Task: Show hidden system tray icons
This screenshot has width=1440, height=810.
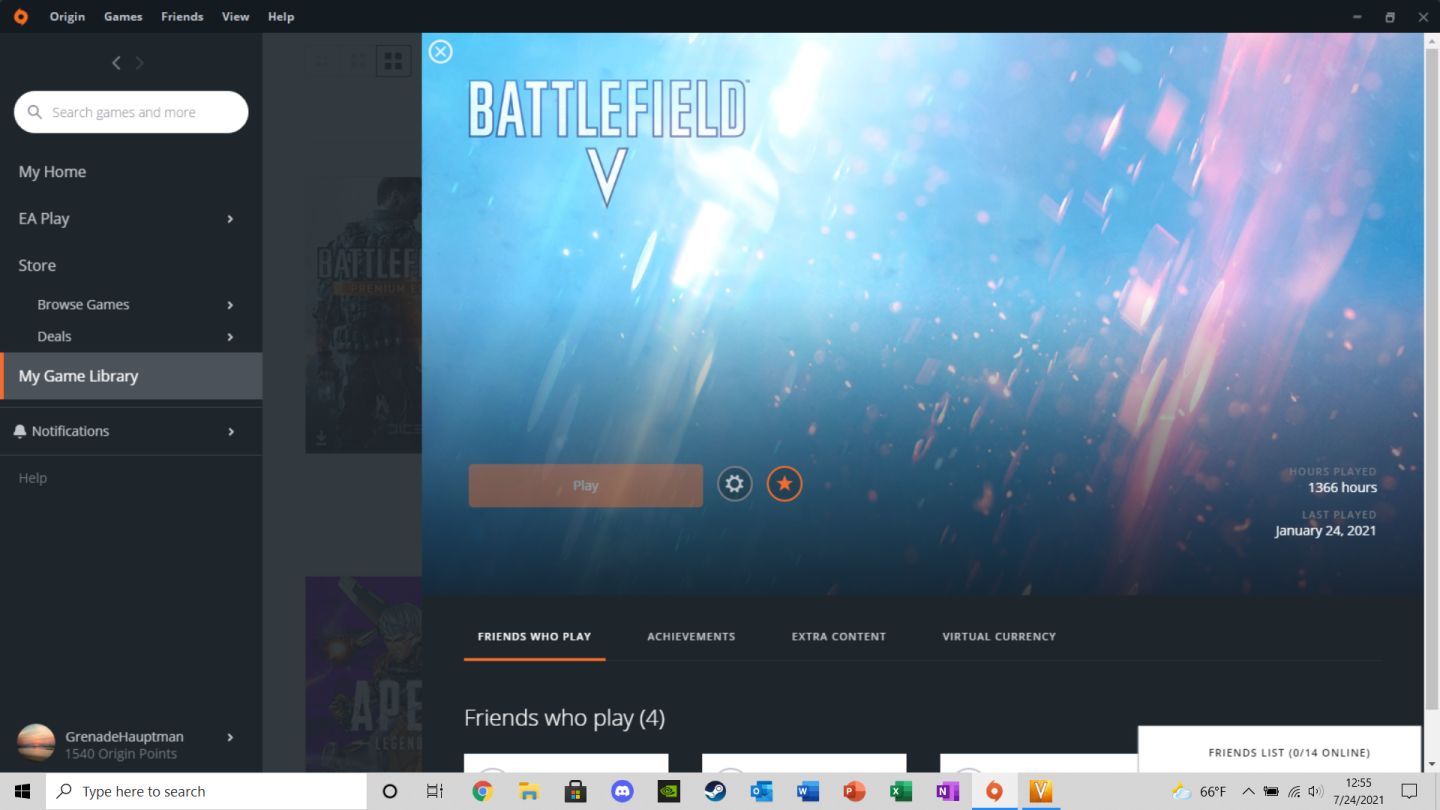Action: pyautogui.click(x=1248, y=791)
